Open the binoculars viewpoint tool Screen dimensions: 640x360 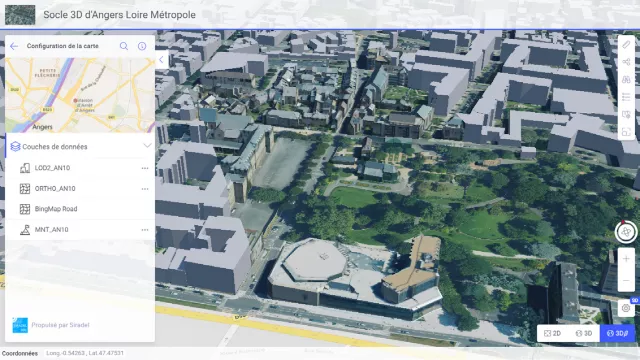click(x=626, y=80)
